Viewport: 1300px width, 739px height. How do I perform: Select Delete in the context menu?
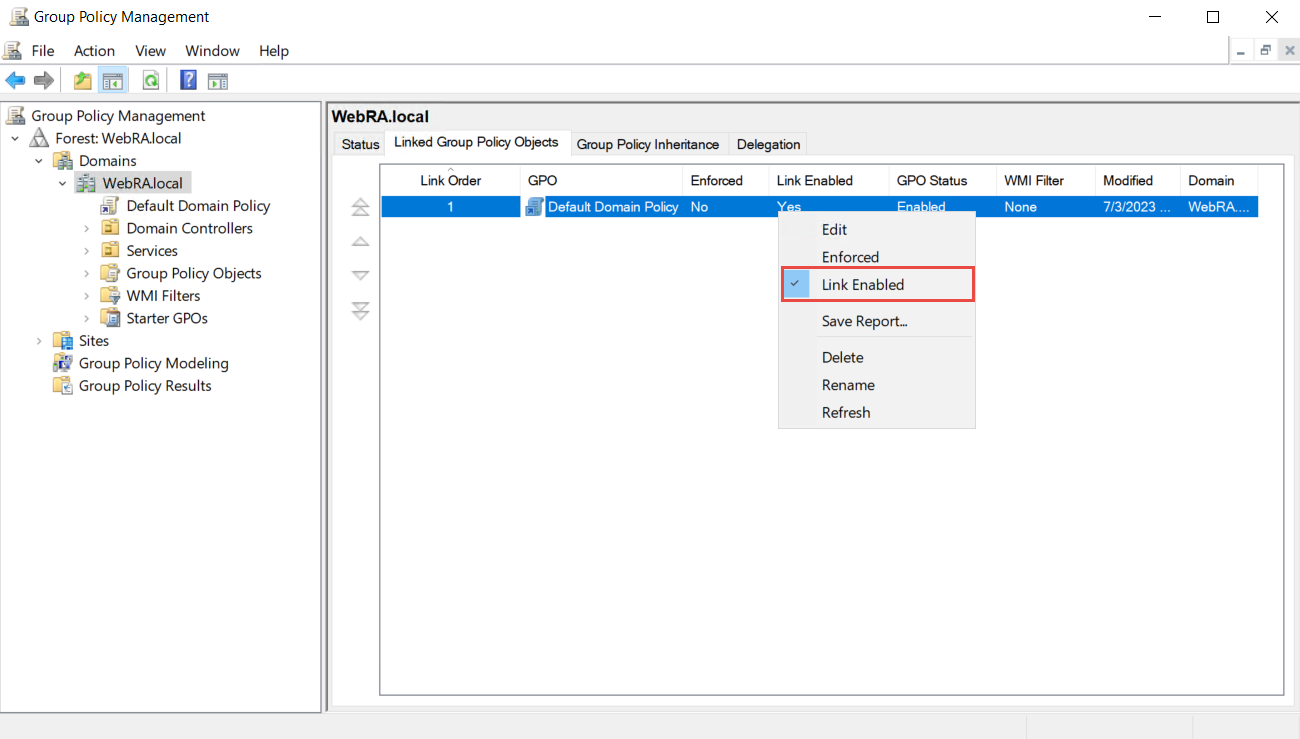tap(842, 357)
